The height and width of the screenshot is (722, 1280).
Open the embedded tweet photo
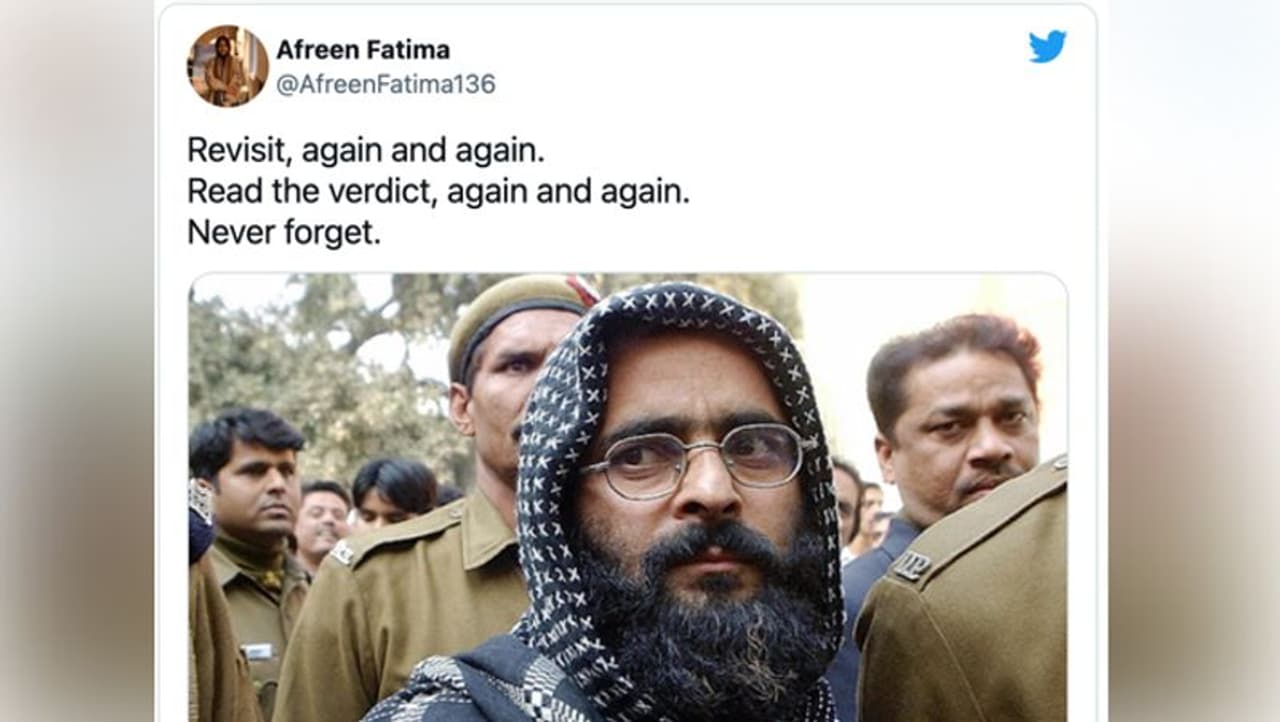[627, 497]
